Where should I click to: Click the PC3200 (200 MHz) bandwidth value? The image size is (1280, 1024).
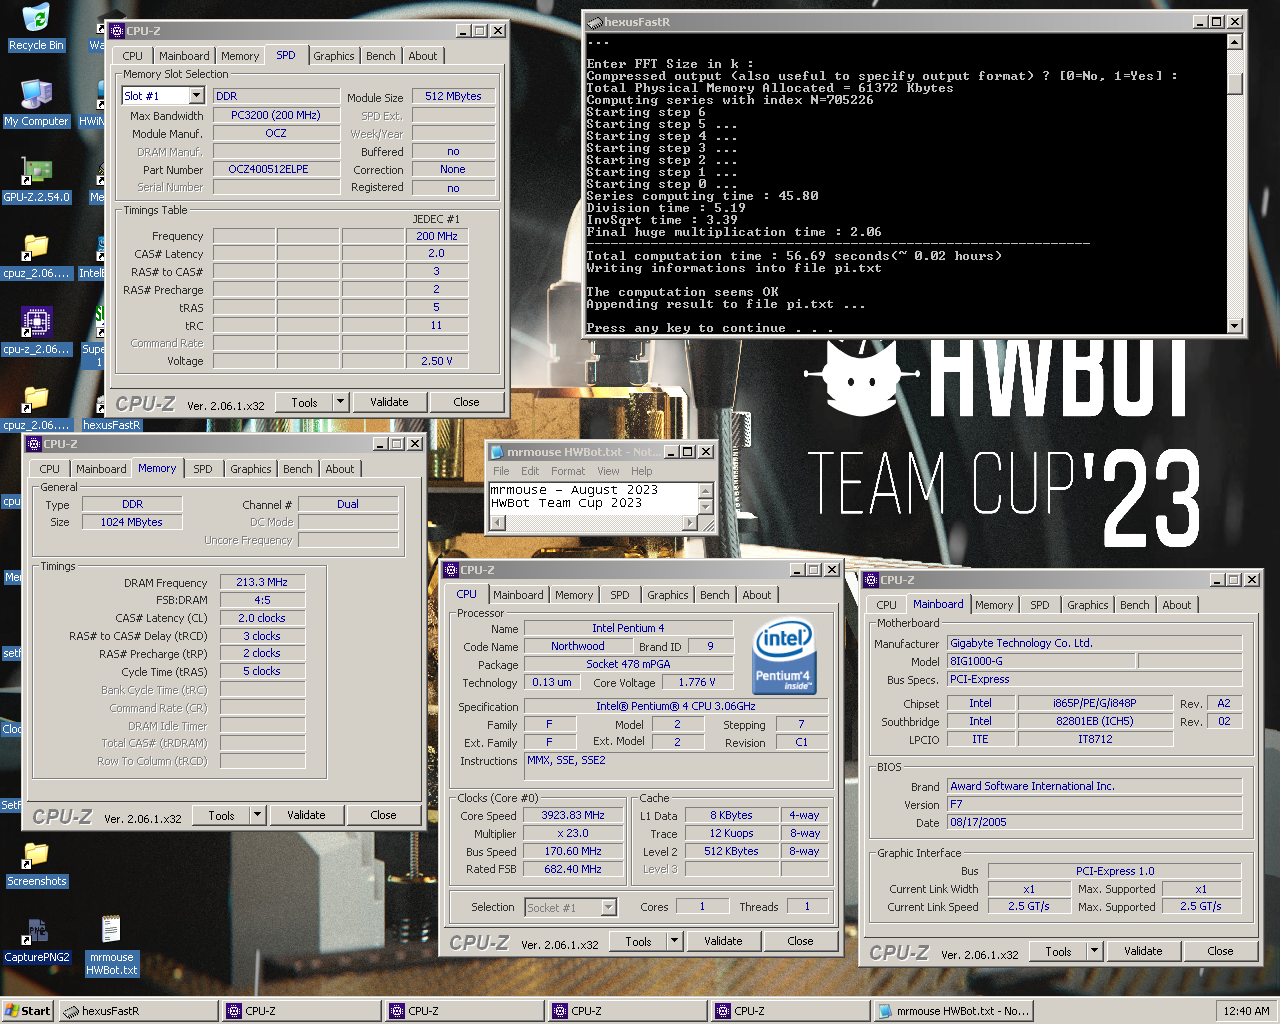(x=276, y=115)
